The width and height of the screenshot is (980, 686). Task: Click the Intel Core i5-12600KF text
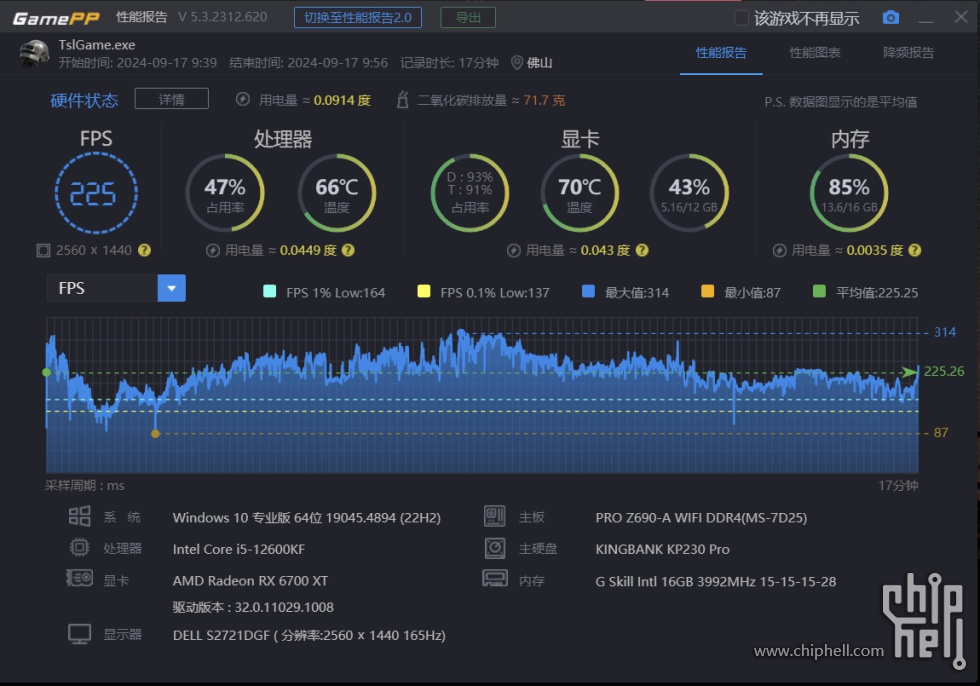(239, 549)
